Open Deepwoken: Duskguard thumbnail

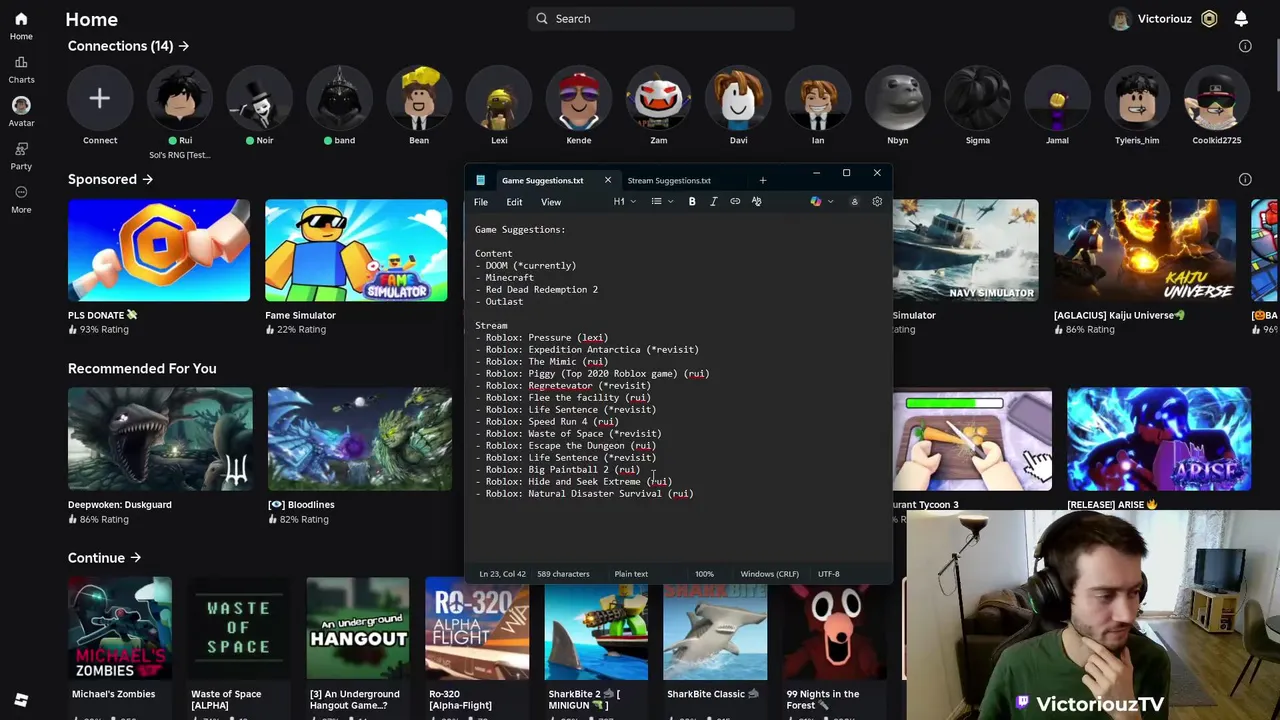160,439
